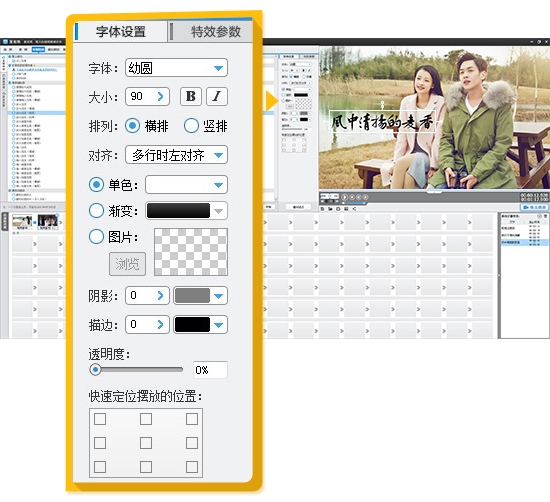This screenshot has width=550, height=502.
Task: Open the 单色 solid color dropdown
Action: [x=186, y=185]
